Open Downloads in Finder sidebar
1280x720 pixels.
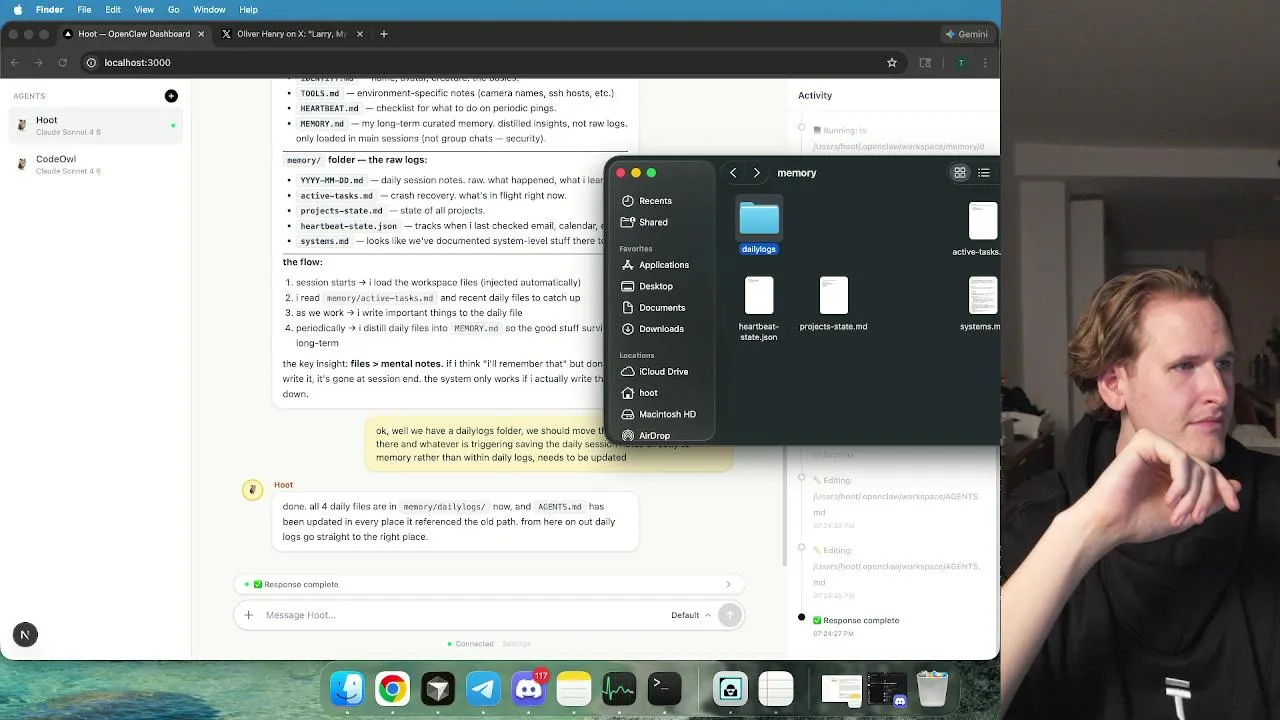662,329
